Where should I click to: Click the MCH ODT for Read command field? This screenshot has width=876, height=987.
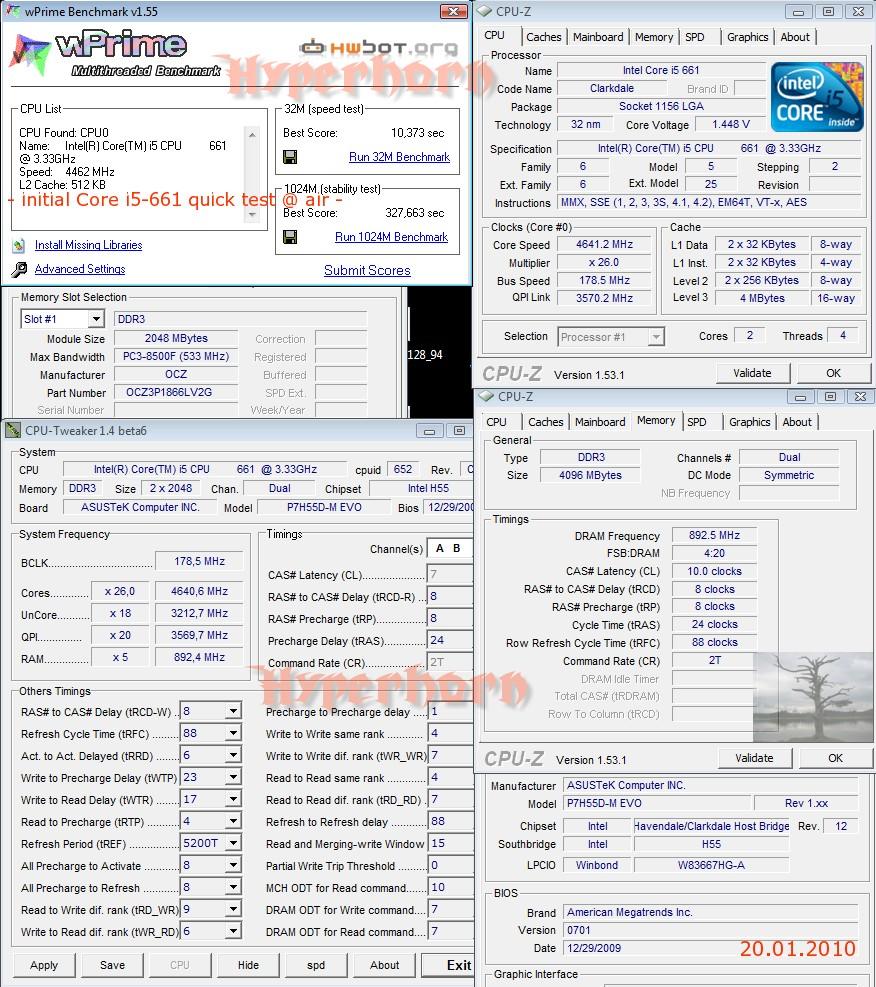451,888
